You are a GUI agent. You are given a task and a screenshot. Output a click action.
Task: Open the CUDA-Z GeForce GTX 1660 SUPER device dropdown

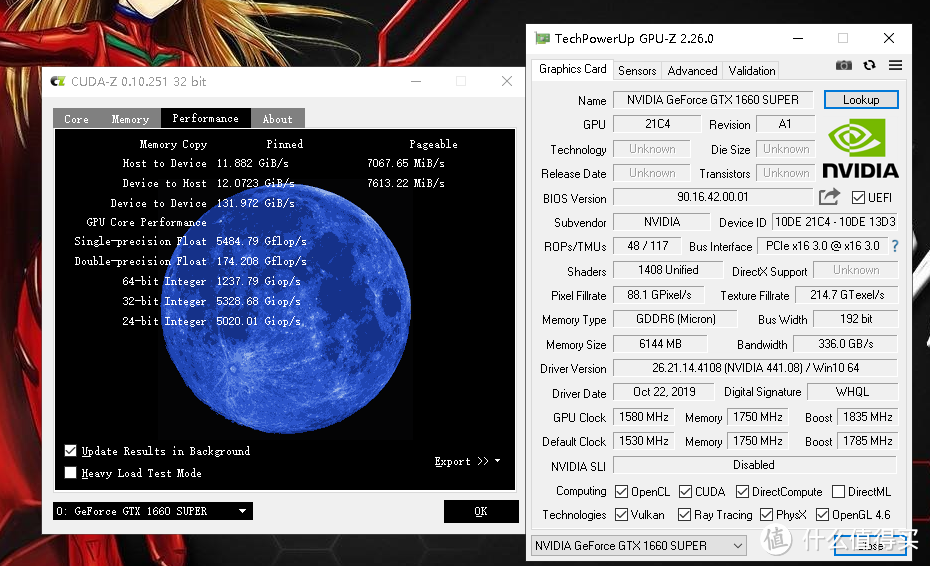click(152, 511)
